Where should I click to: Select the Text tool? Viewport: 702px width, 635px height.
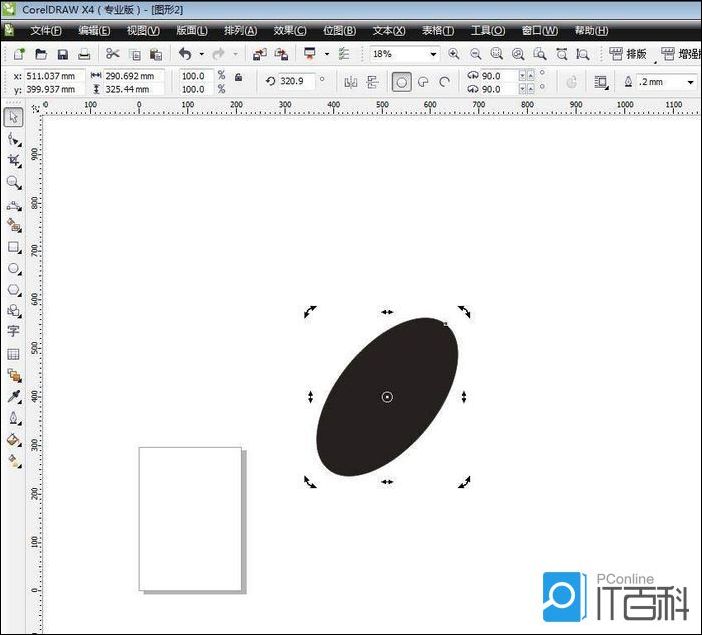(14, 332)
